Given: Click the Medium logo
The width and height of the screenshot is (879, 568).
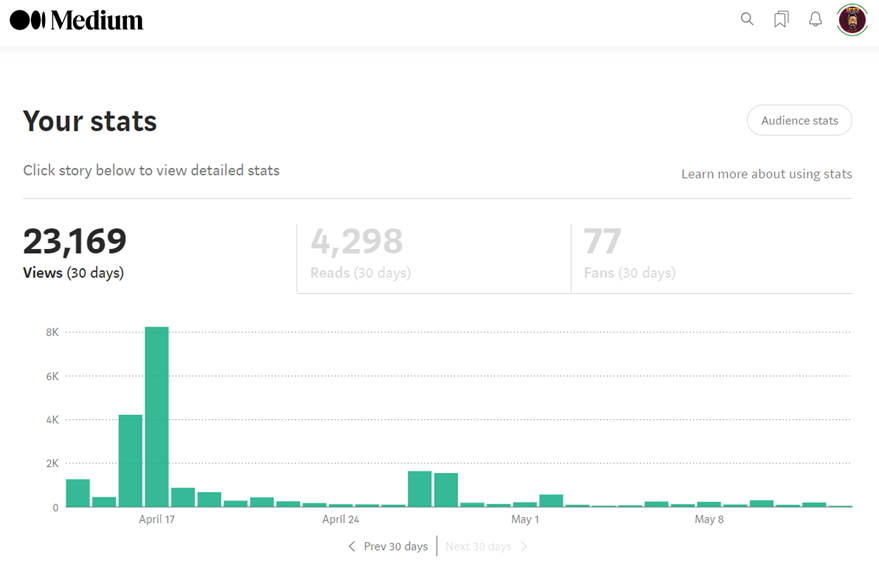Looking at the screenshot, I should [76, 20].
